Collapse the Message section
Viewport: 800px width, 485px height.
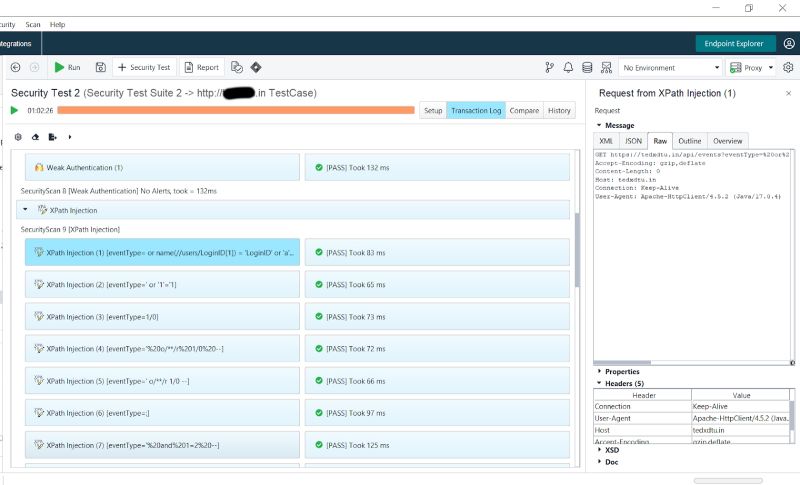599,125
